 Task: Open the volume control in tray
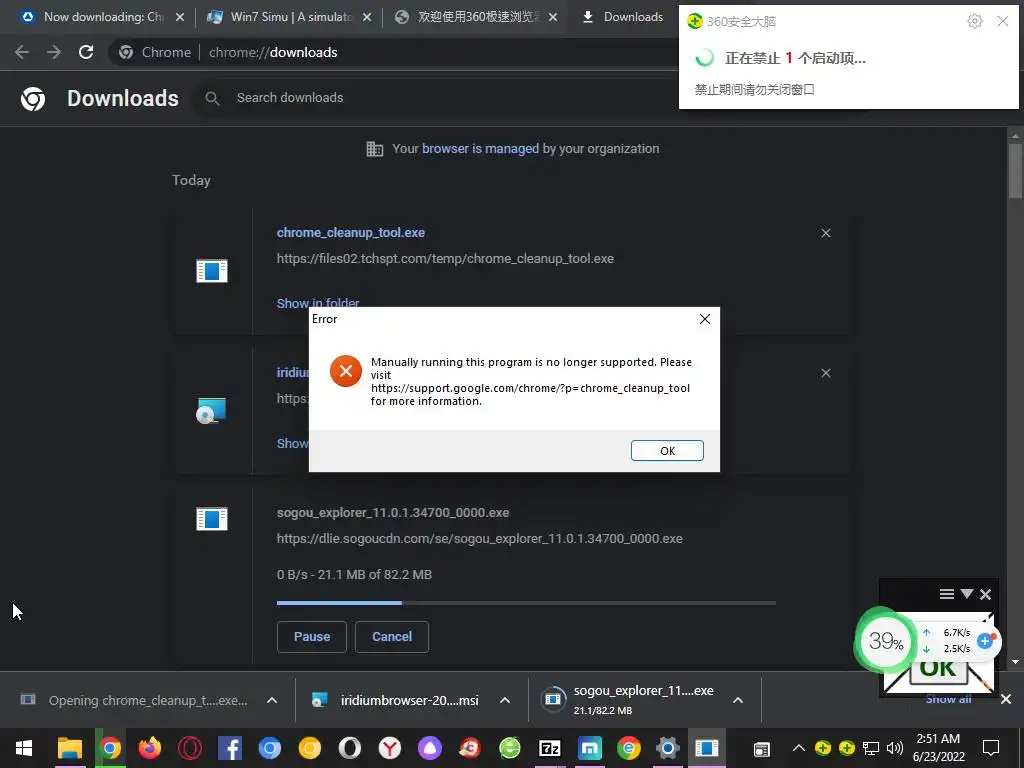[x=895, y=748]
